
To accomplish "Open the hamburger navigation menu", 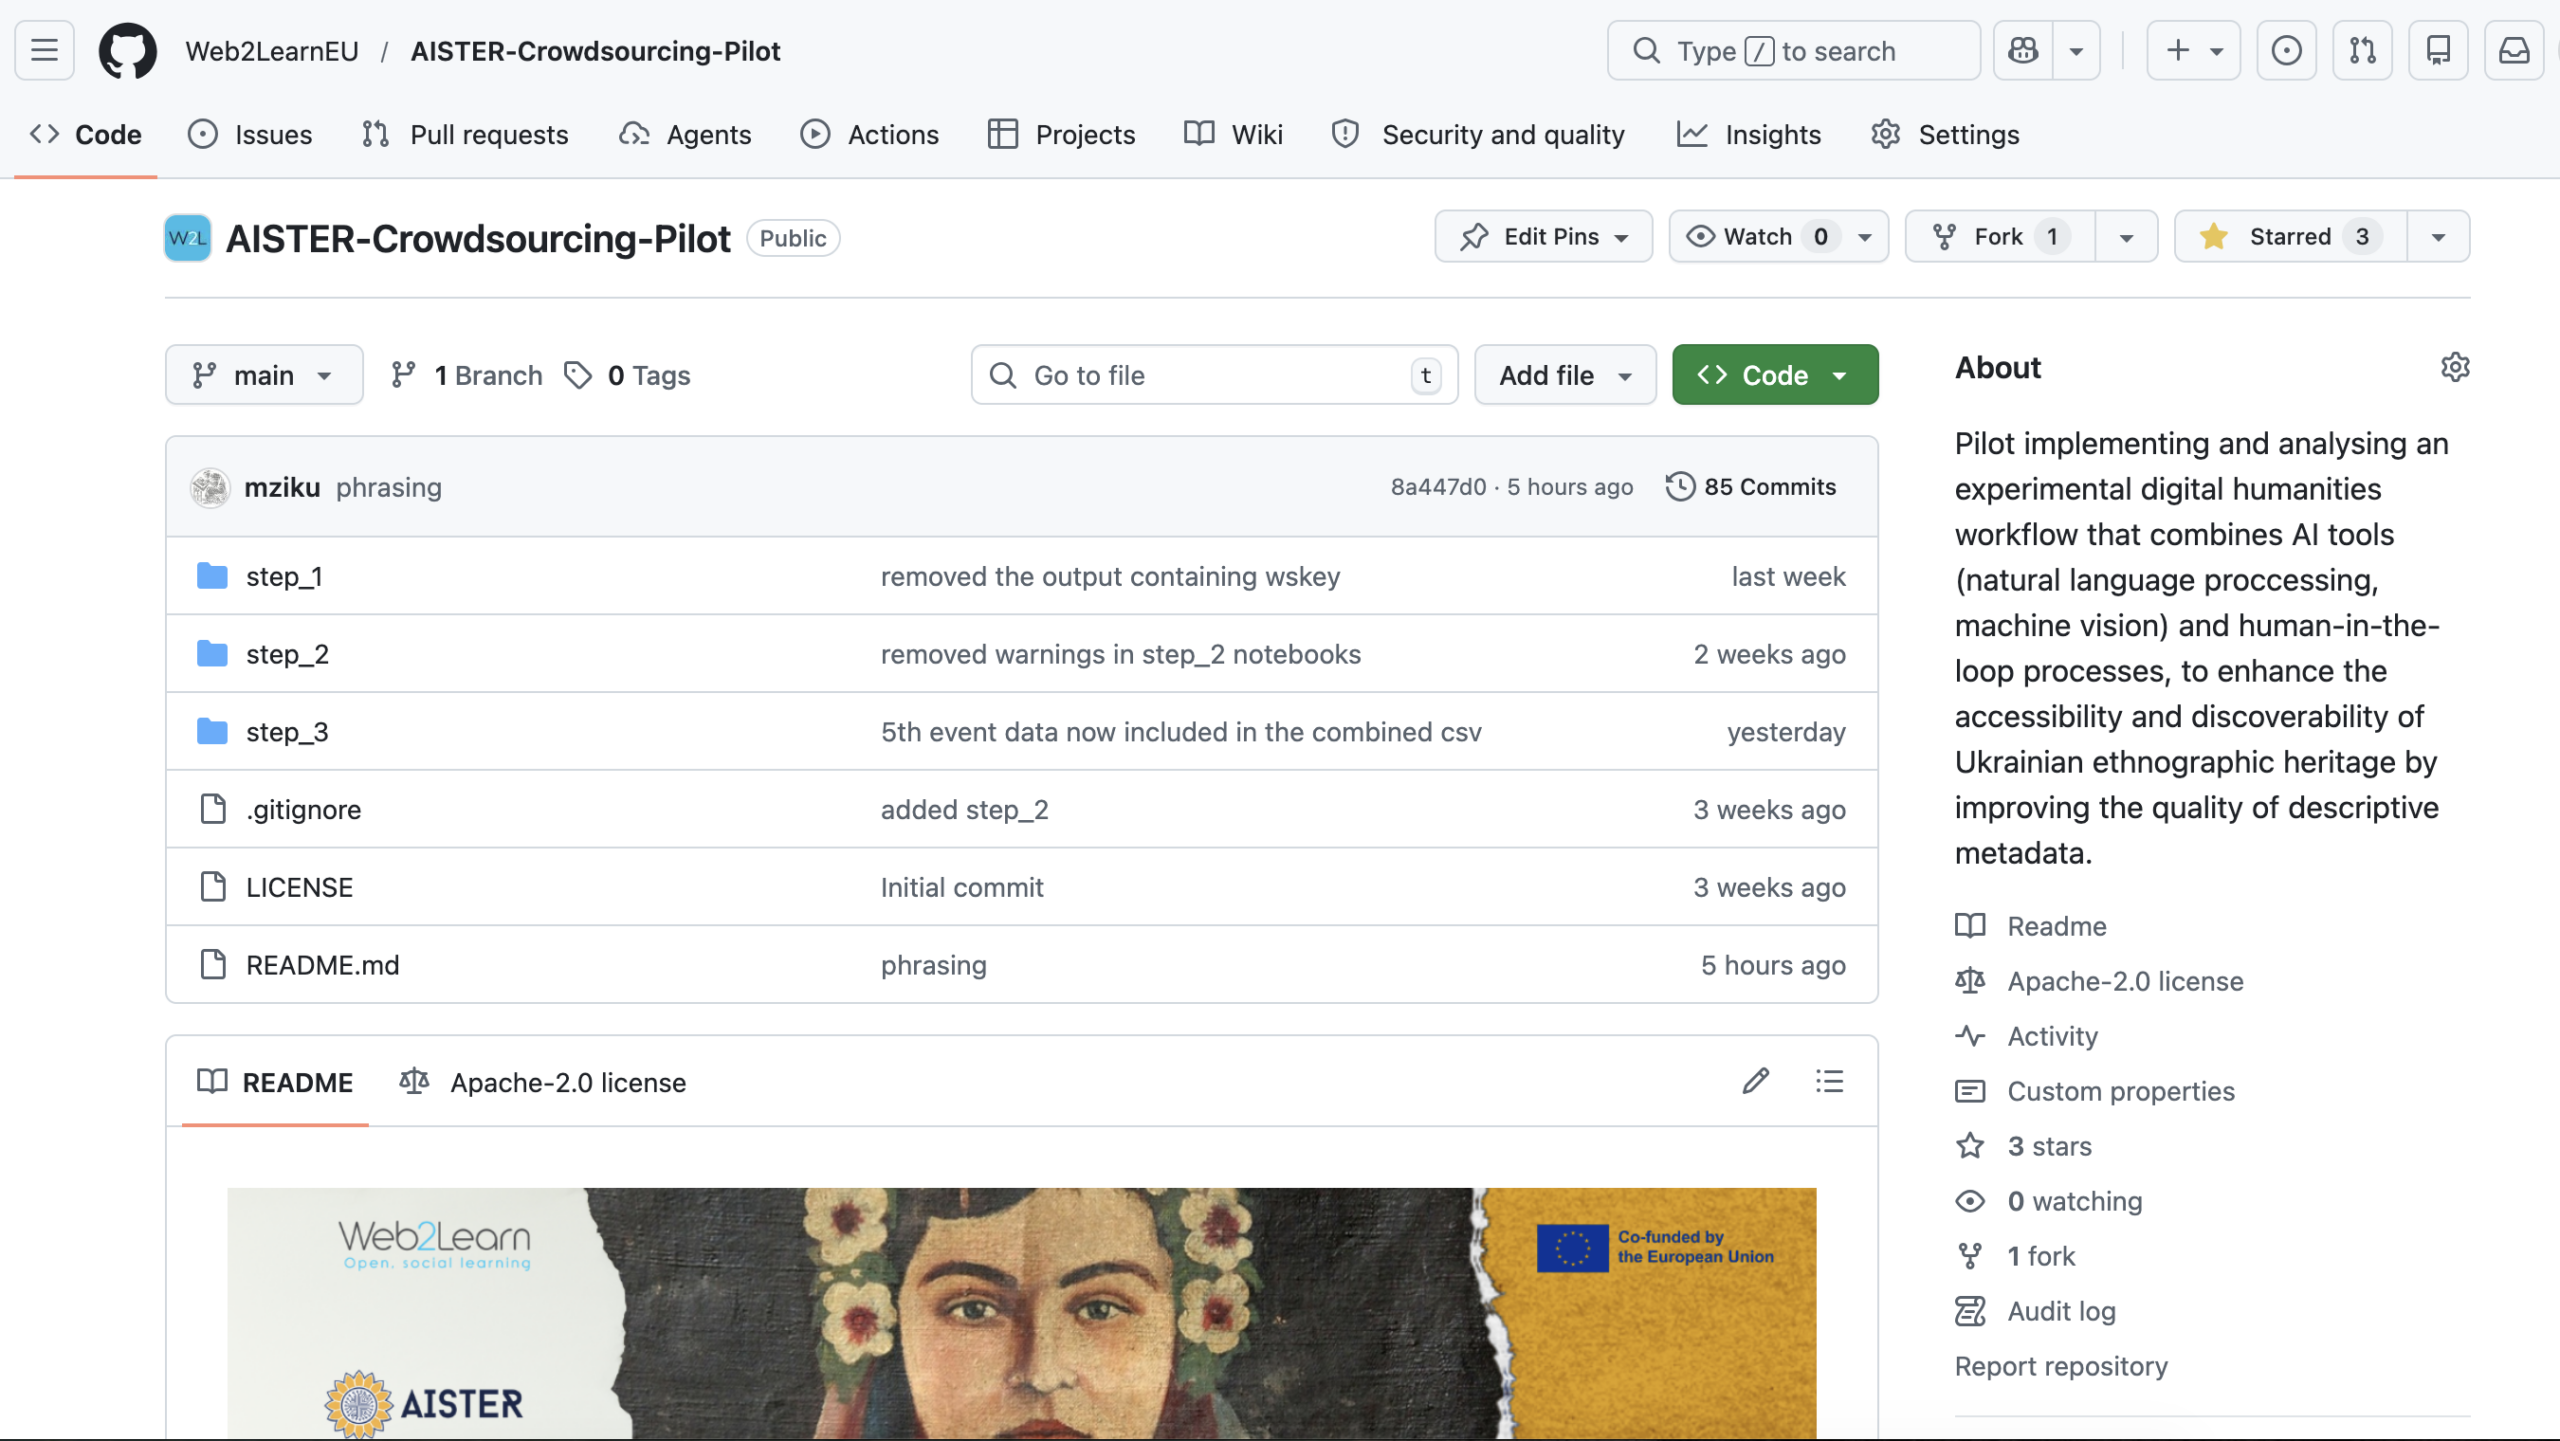I will coord(44,50).
